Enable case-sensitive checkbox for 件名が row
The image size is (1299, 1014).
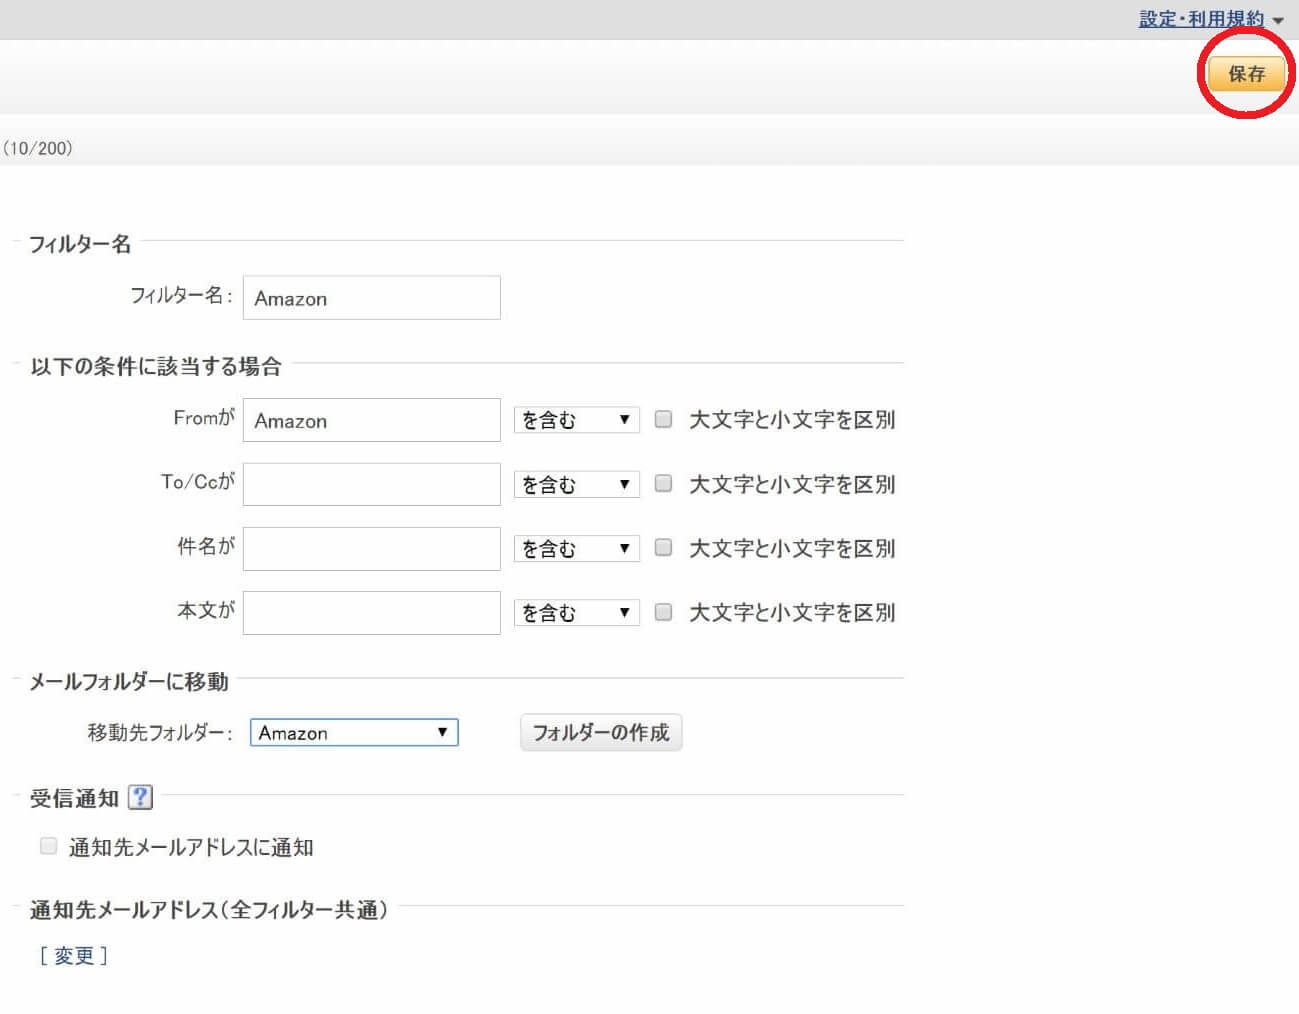663,547
